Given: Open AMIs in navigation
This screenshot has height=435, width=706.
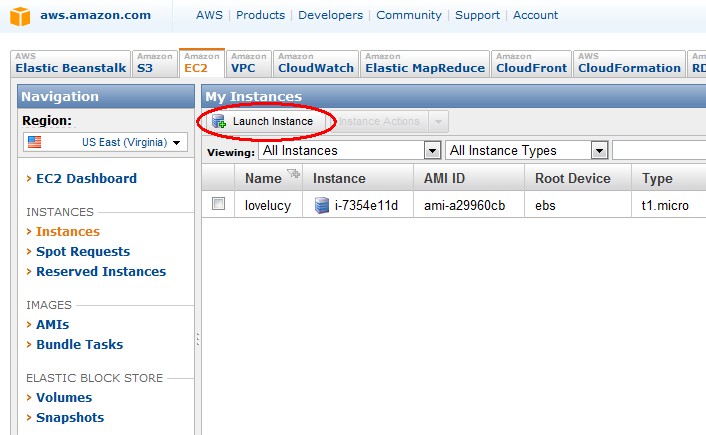Looking at the screenshot, I should [x=53, y=325].
